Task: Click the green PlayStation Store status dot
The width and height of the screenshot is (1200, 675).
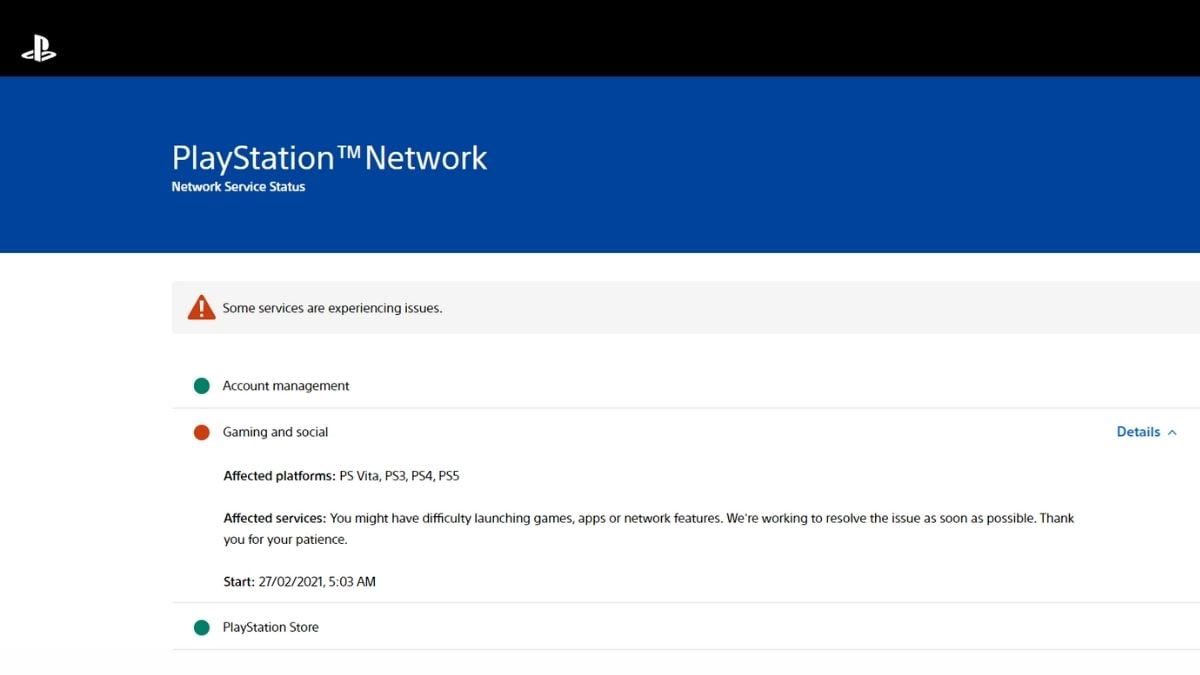Action: 201,627
